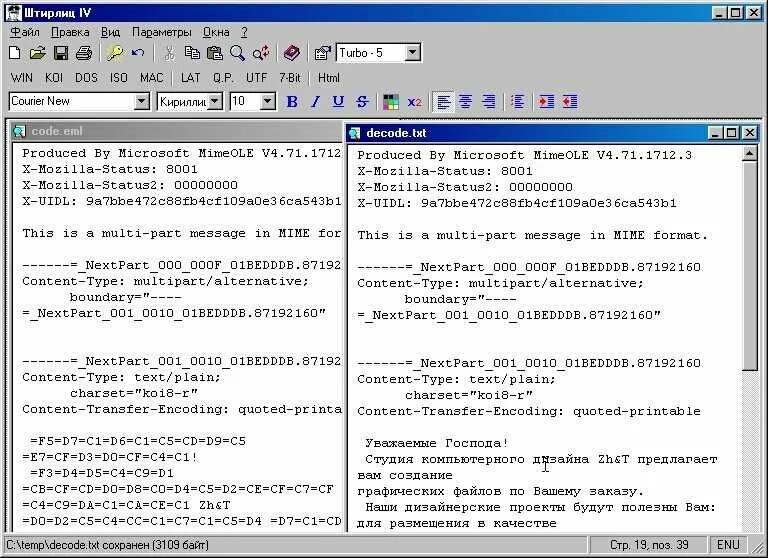Open Find with the magnifier icon
This screenshot has height=558, width=768.
(x=238, y=52)
